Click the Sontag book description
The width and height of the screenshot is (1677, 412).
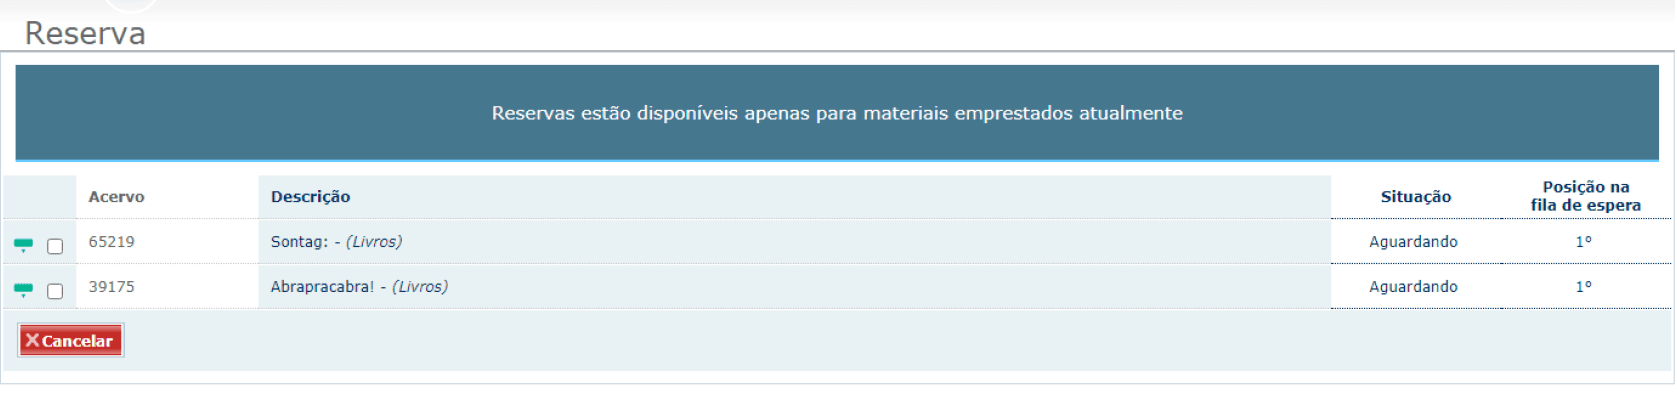pos(336,242)
